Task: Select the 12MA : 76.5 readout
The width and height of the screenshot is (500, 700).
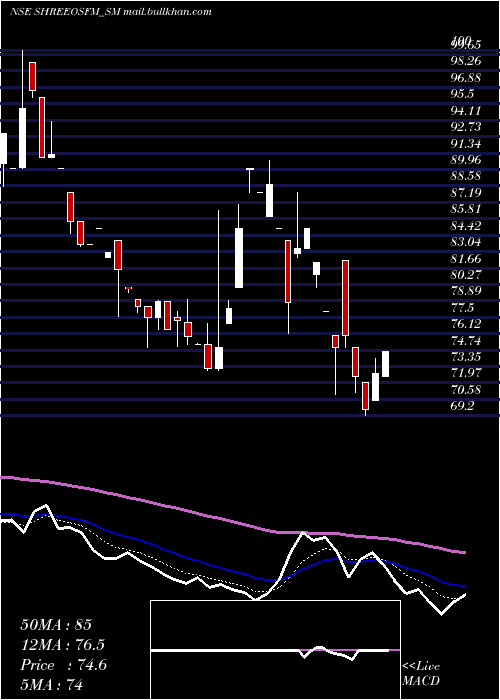Action: (65, 645)
